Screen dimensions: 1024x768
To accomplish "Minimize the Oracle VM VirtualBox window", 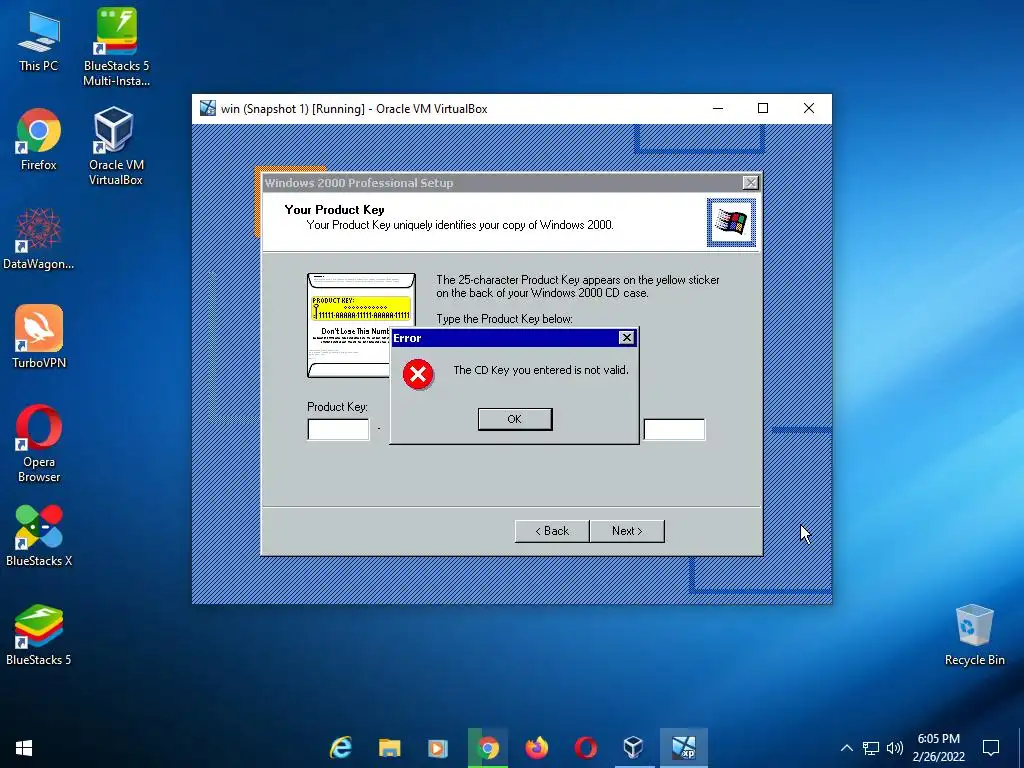I will (x=718, y=108).
